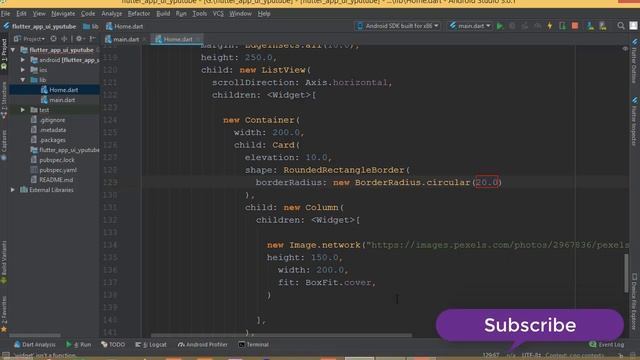The width and height of the screenshot is (640, 360).
Task: Click scroll-from-source target icon in Project panel
Action: (53, 39)
